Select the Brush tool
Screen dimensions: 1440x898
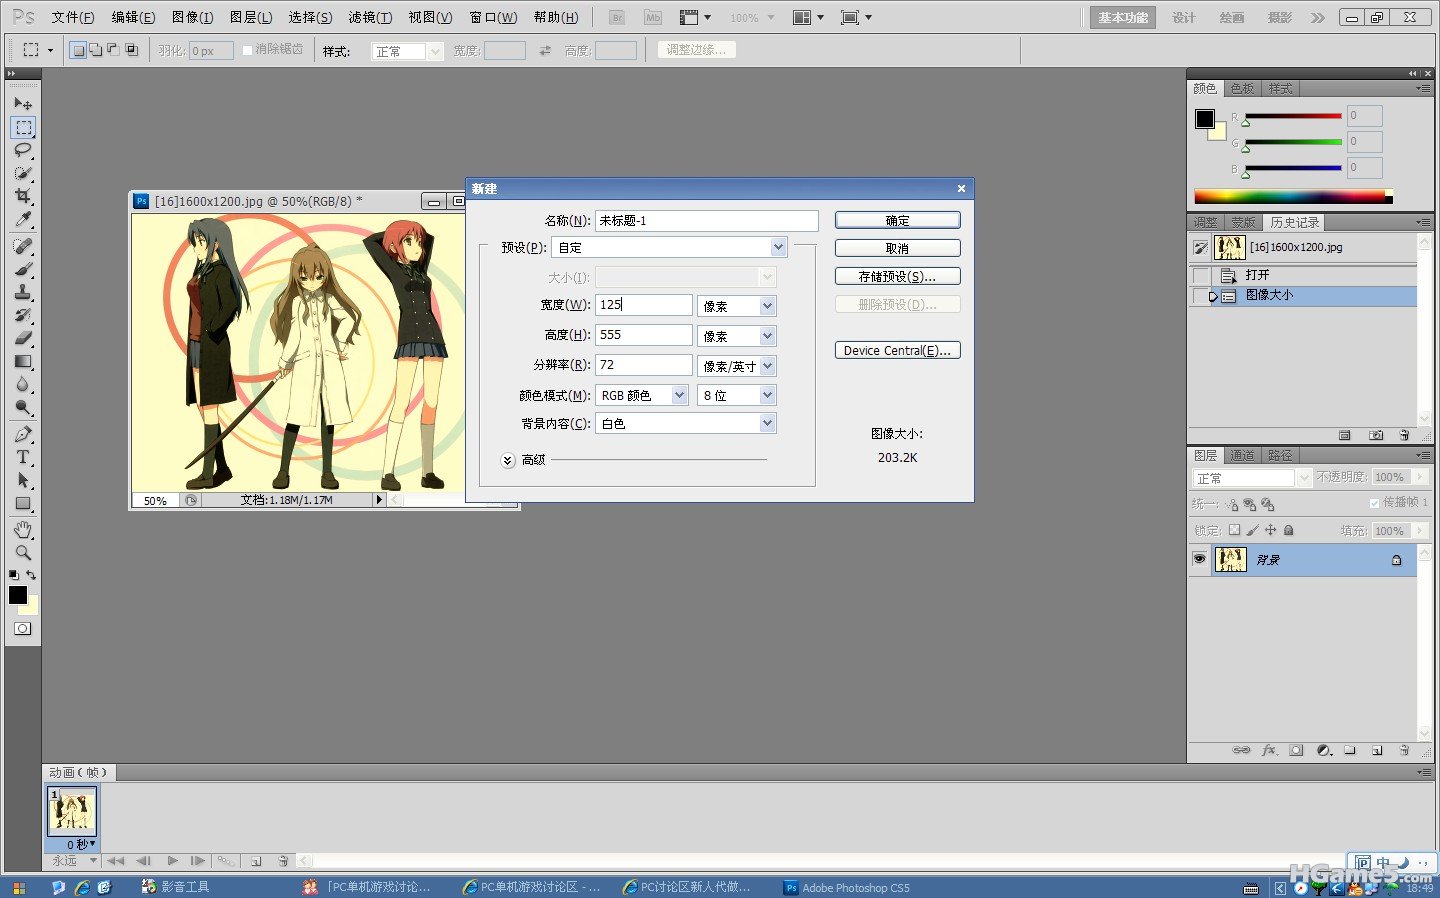coord(23,269)
